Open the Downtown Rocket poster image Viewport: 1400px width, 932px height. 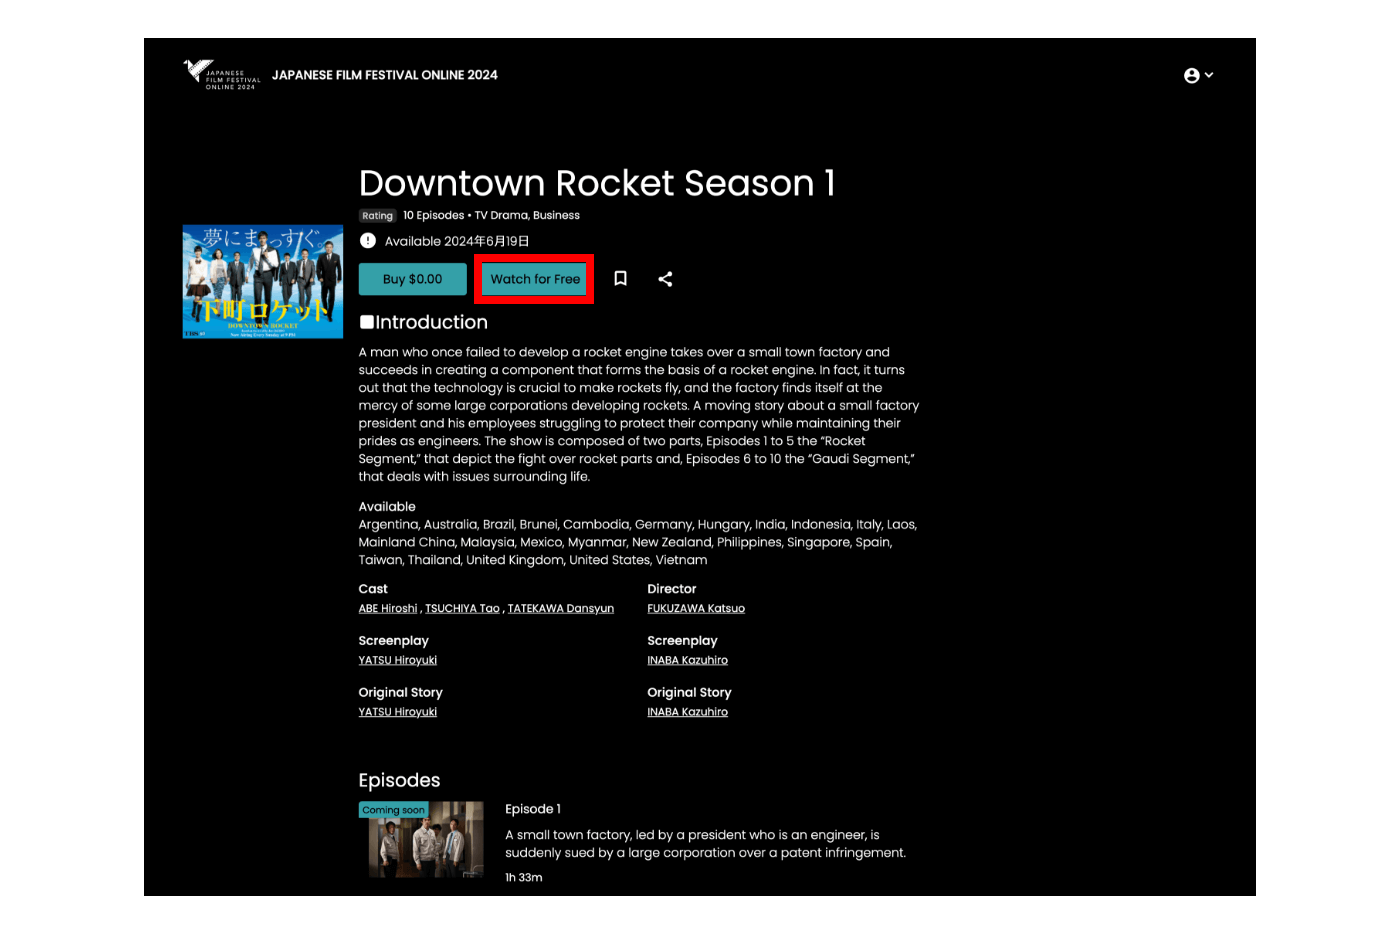pyautogui.click(x=263, y=282)
